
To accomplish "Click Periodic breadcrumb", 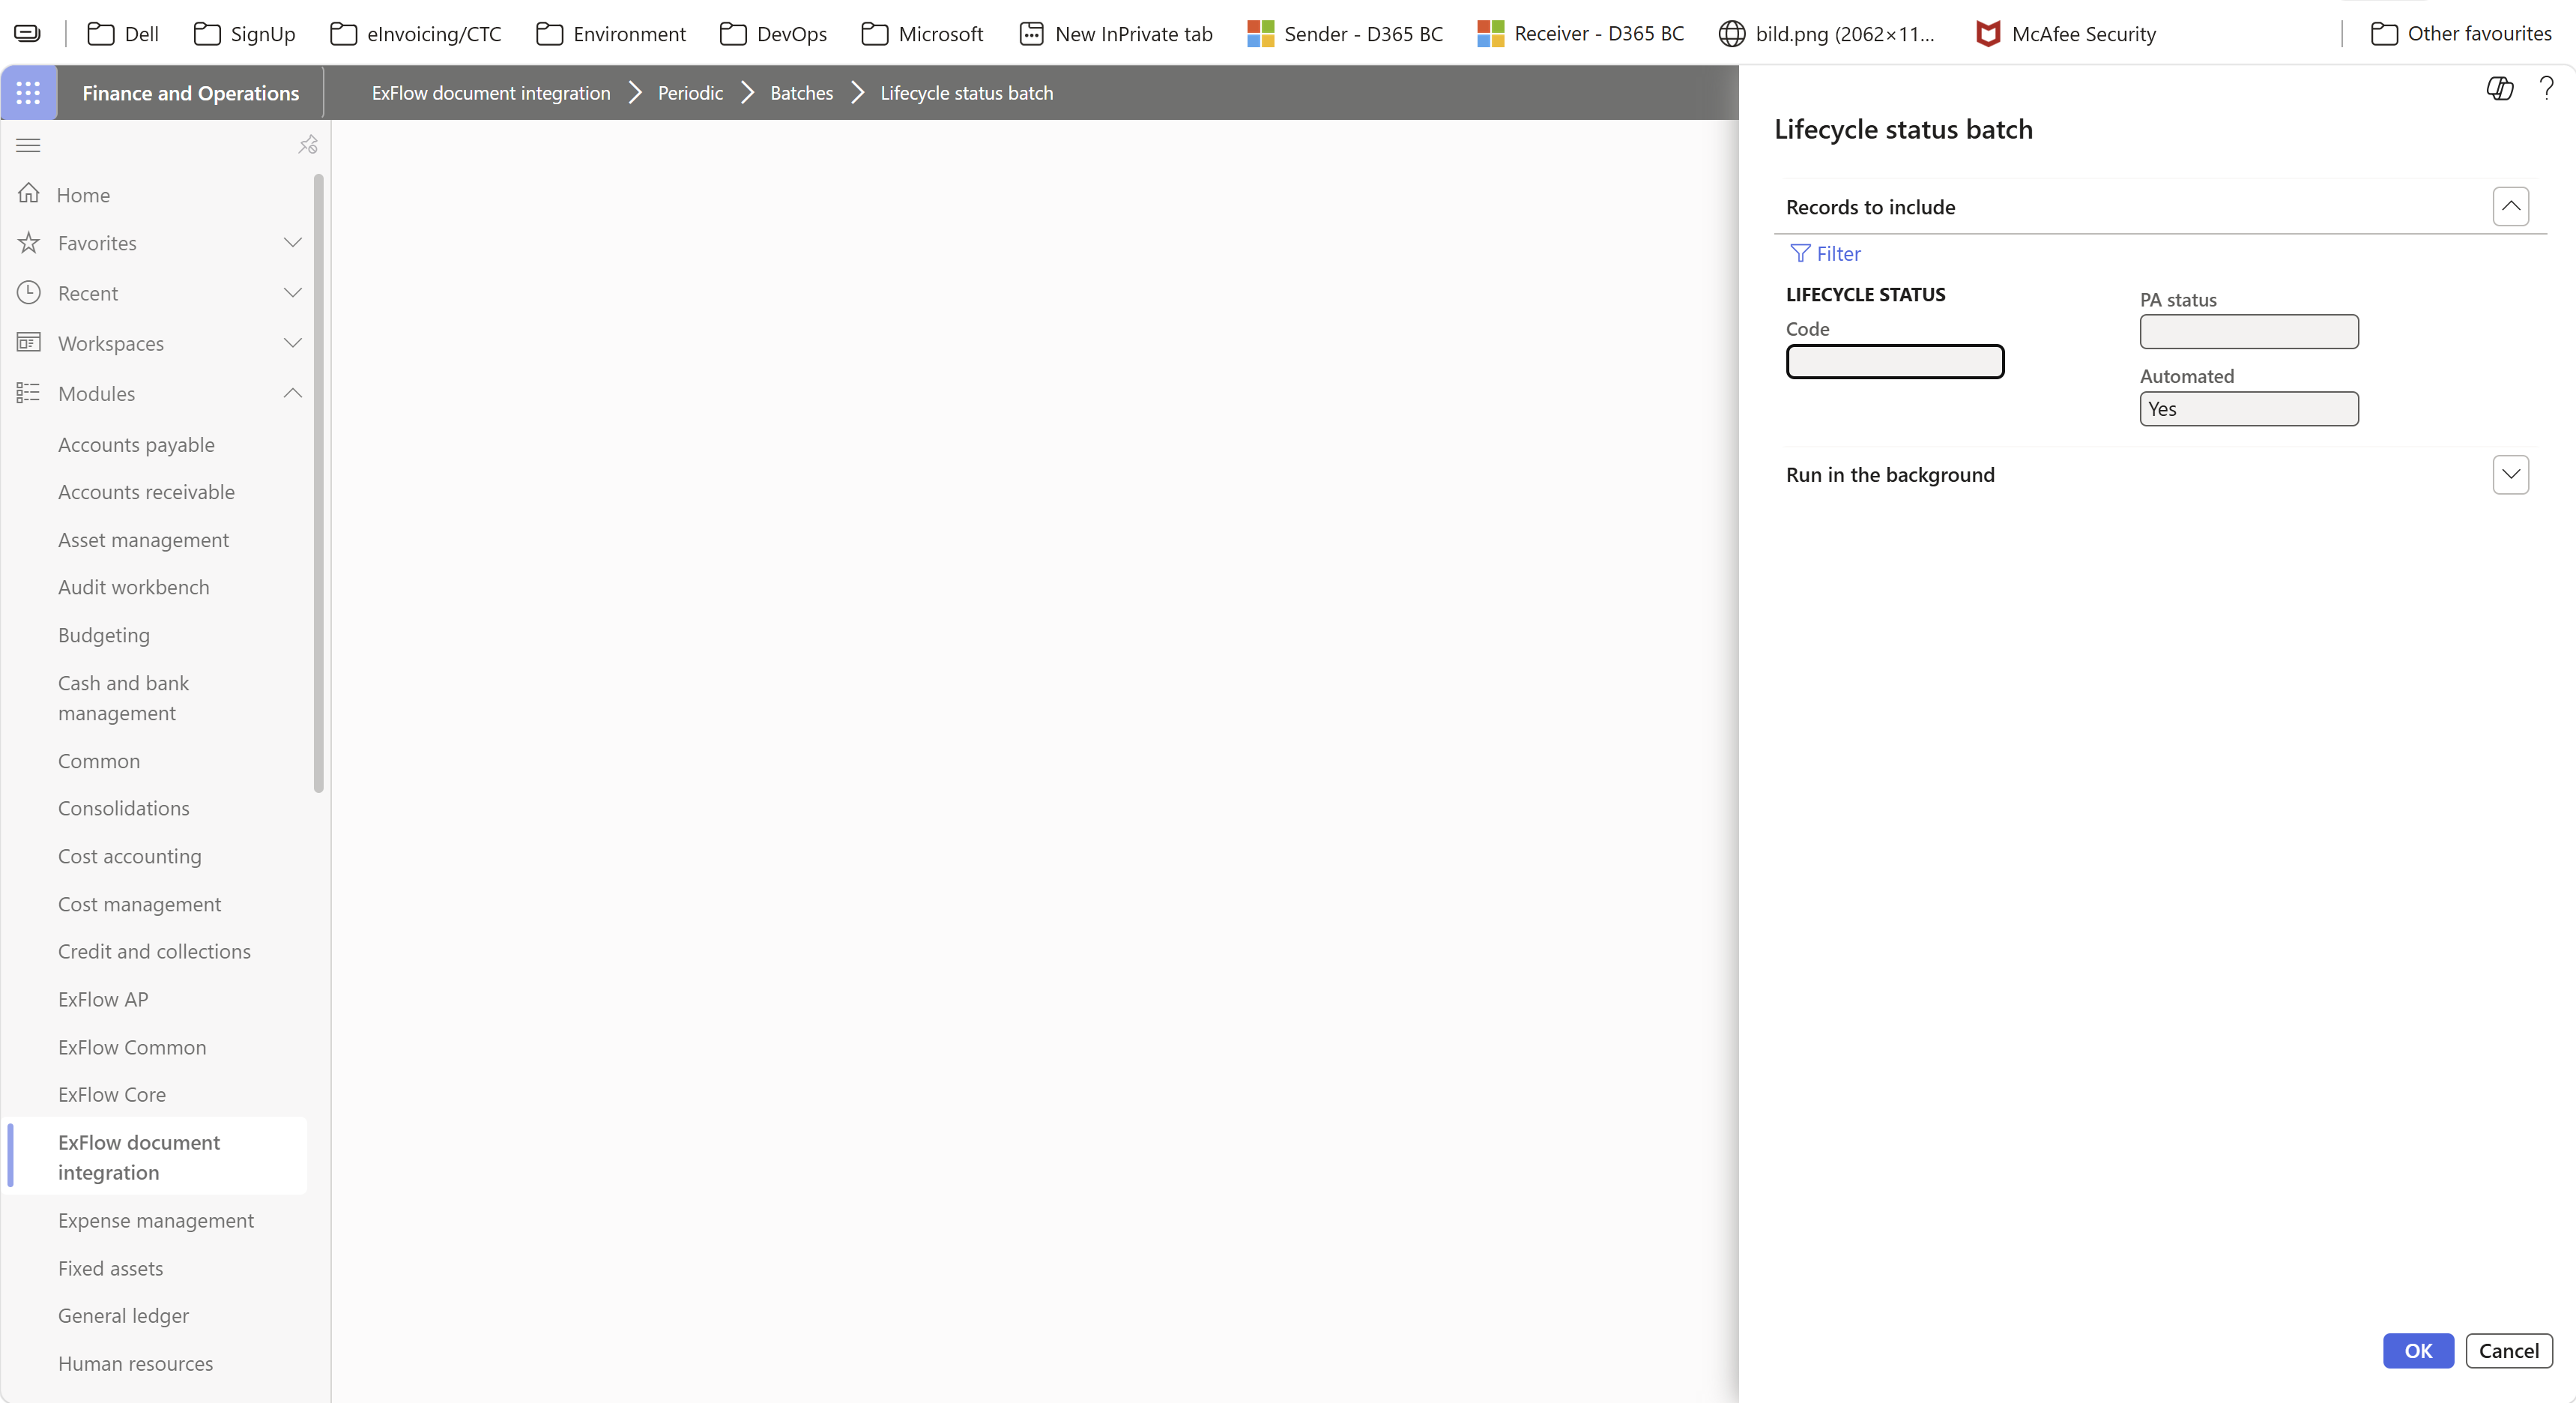I will pos(690,93).
